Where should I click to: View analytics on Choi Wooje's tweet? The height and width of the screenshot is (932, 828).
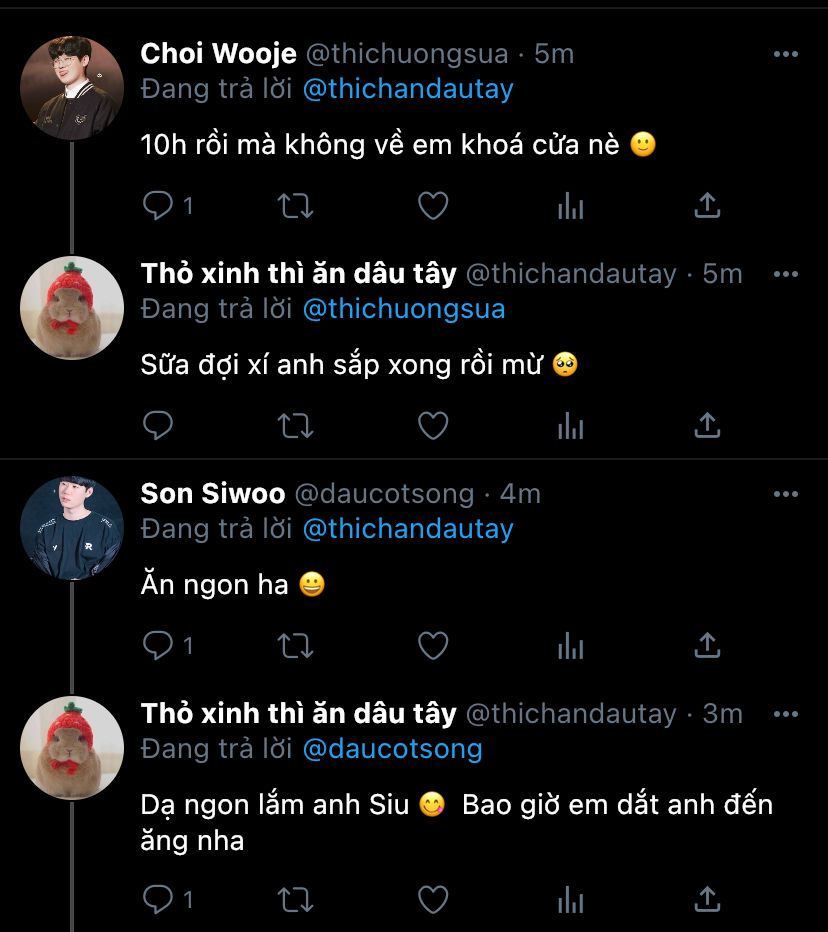(x=570, y=206)
